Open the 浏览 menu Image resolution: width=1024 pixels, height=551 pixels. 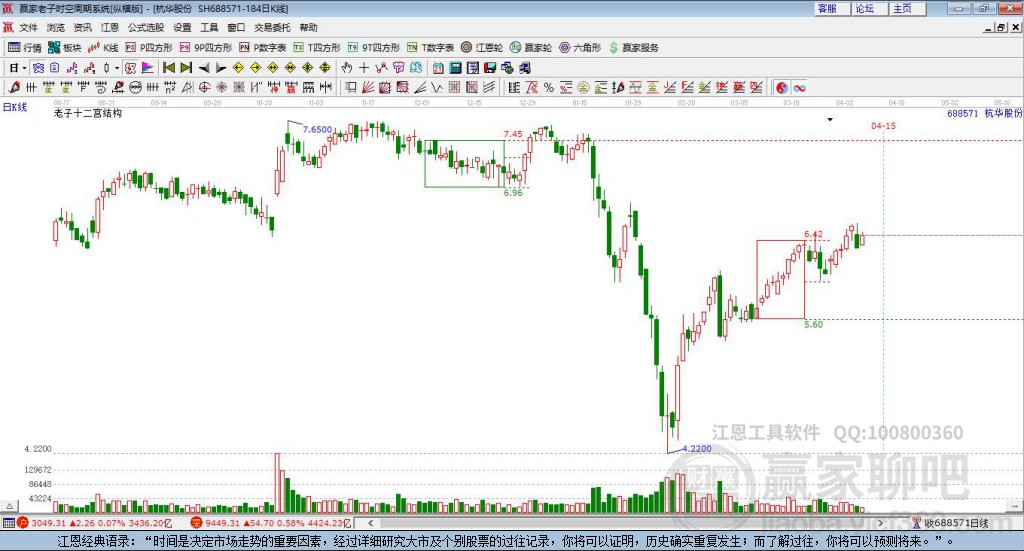click(x=56, y=27)
